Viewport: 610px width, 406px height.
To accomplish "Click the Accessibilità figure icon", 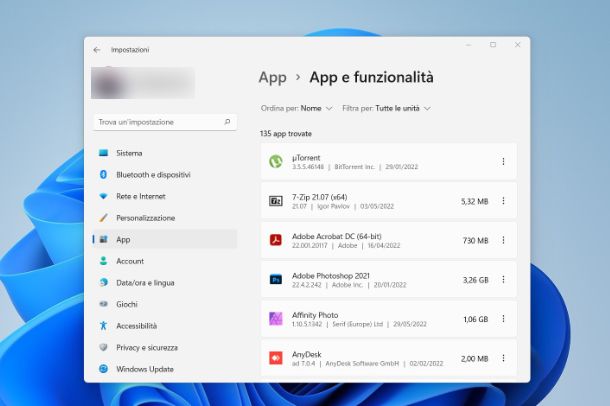I will tap(103, 326).
